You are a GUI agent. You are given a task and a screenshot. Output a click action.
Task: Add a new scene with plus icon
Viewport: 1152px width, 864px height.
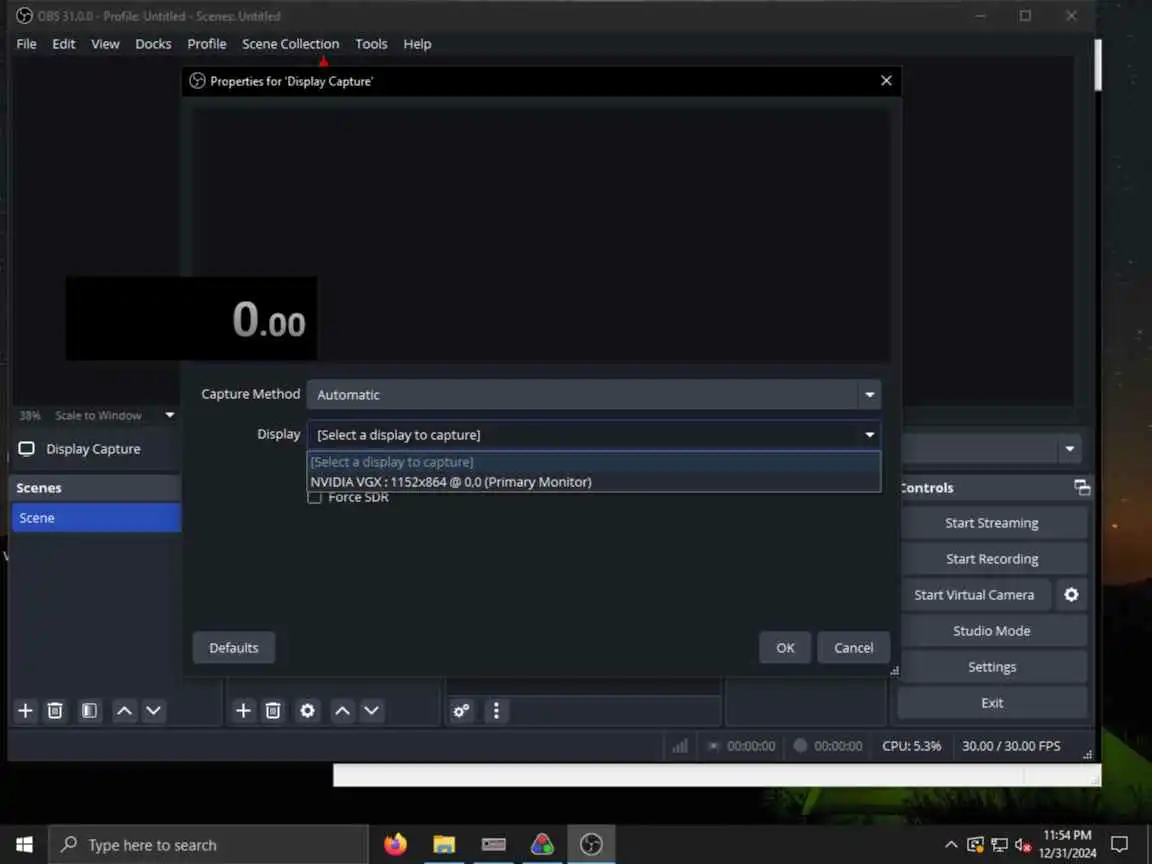26,710
